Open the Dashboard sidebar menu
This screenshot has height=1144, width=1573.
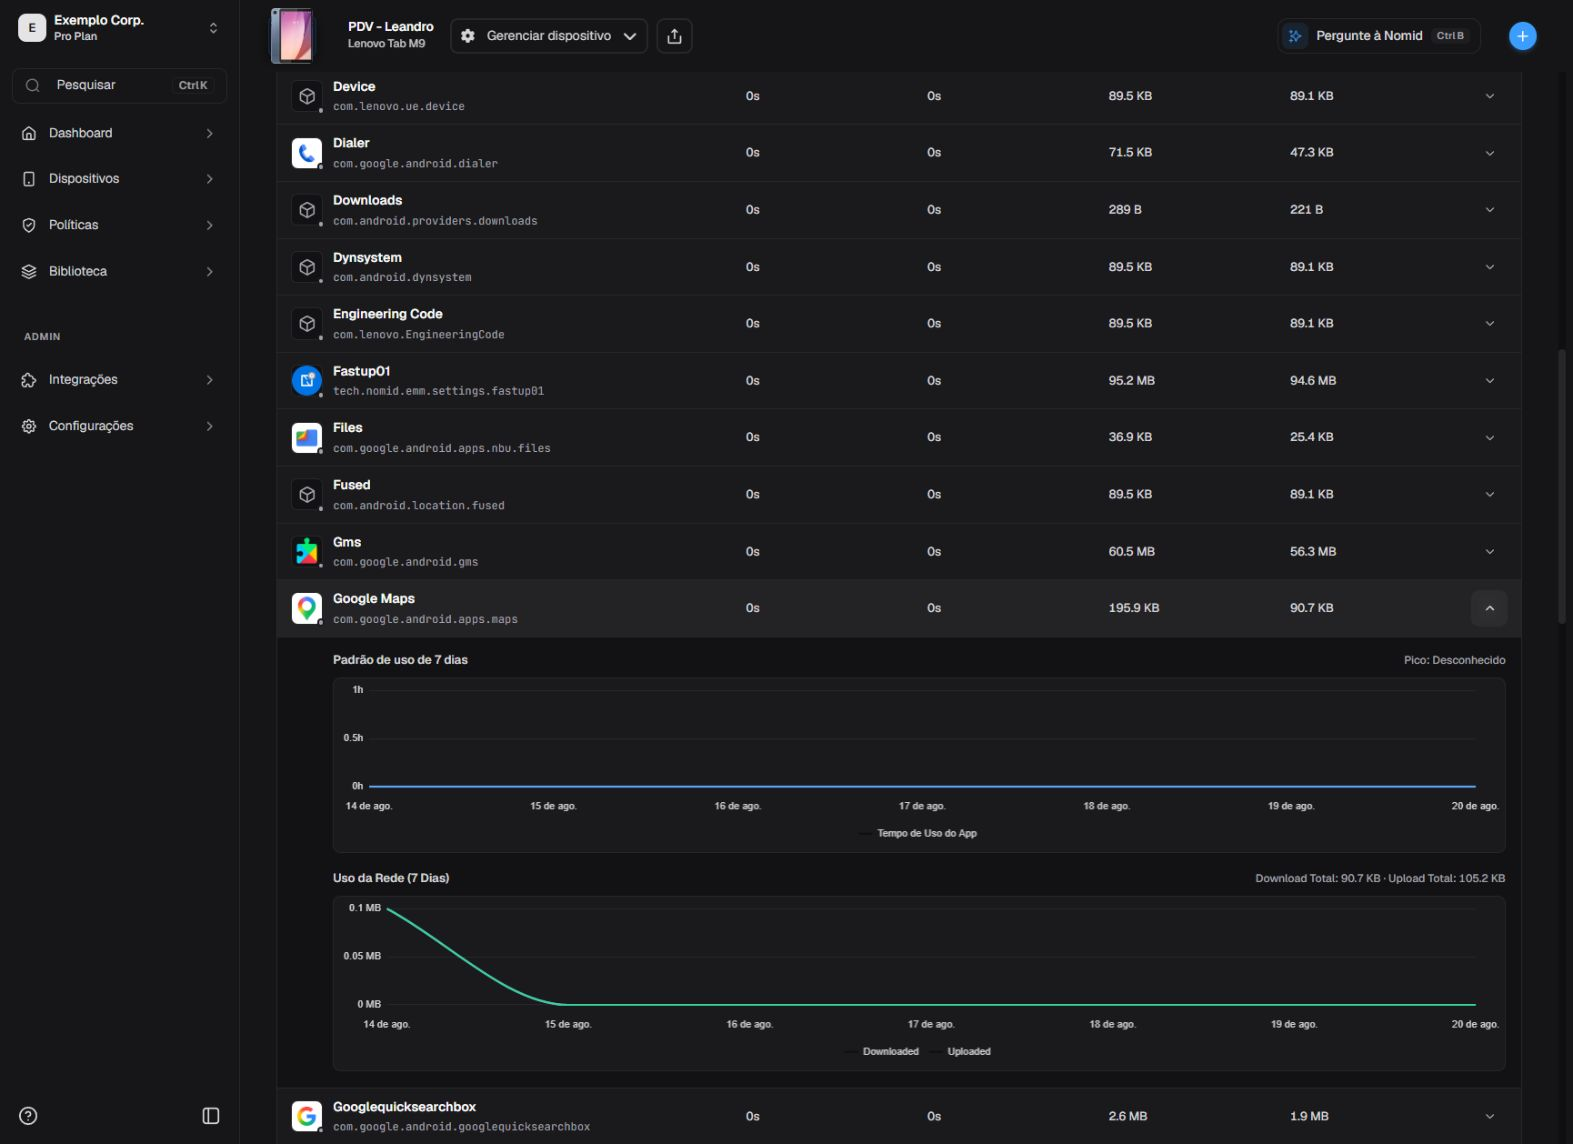(120, 133)
